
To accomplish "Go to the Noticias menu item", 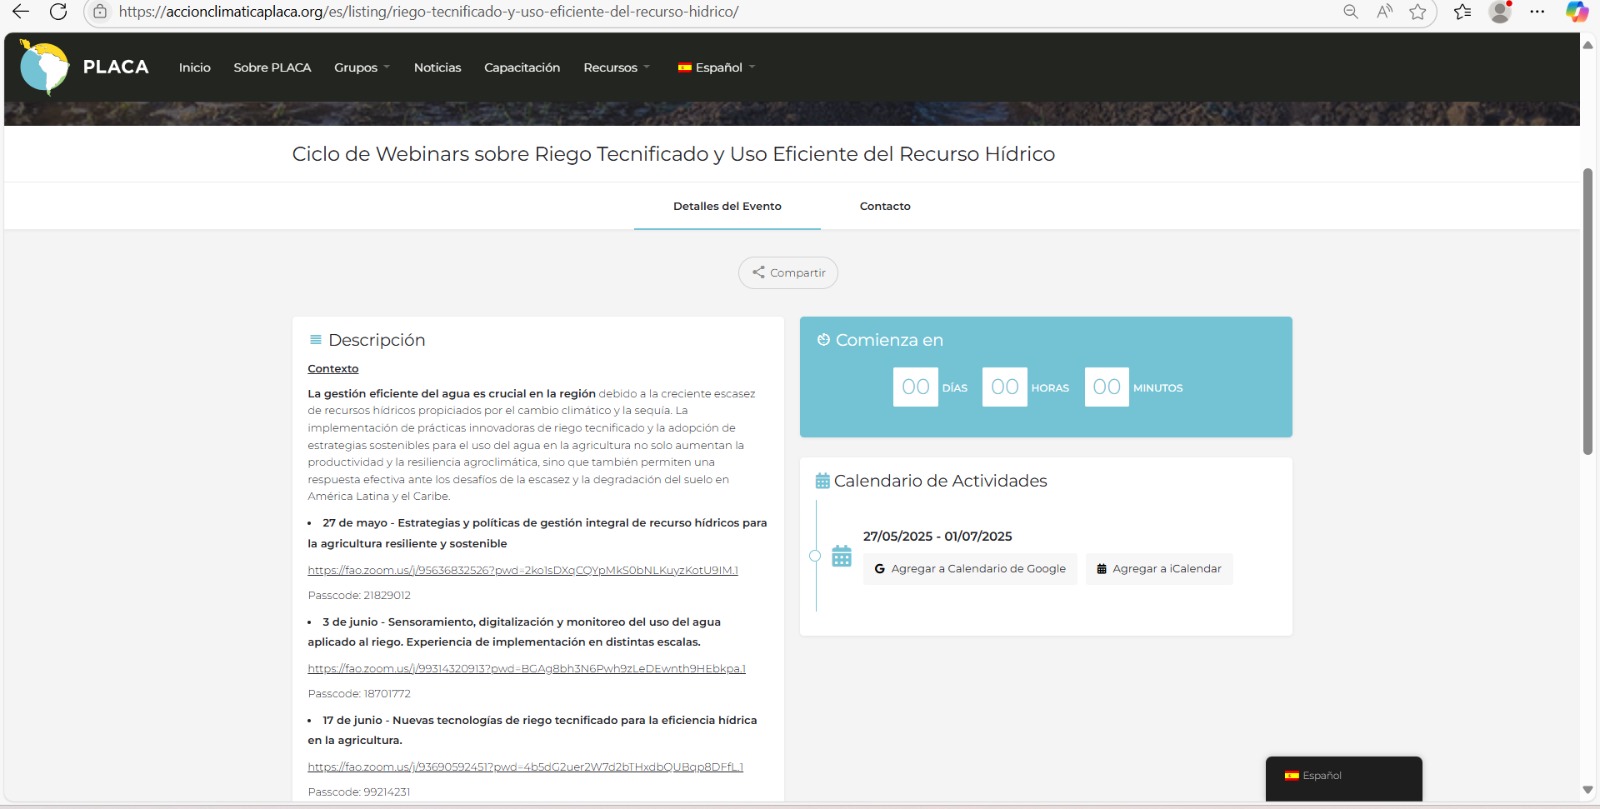I will click(x=437, y=68).
